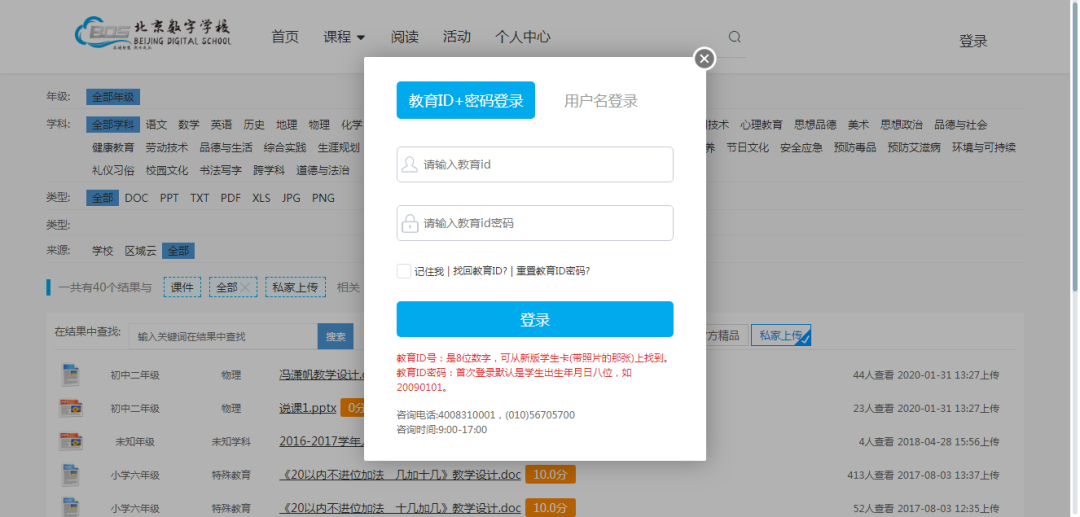1080x517 pixels.
Task: Close the login dialog with the X icon
Action: 705,59
